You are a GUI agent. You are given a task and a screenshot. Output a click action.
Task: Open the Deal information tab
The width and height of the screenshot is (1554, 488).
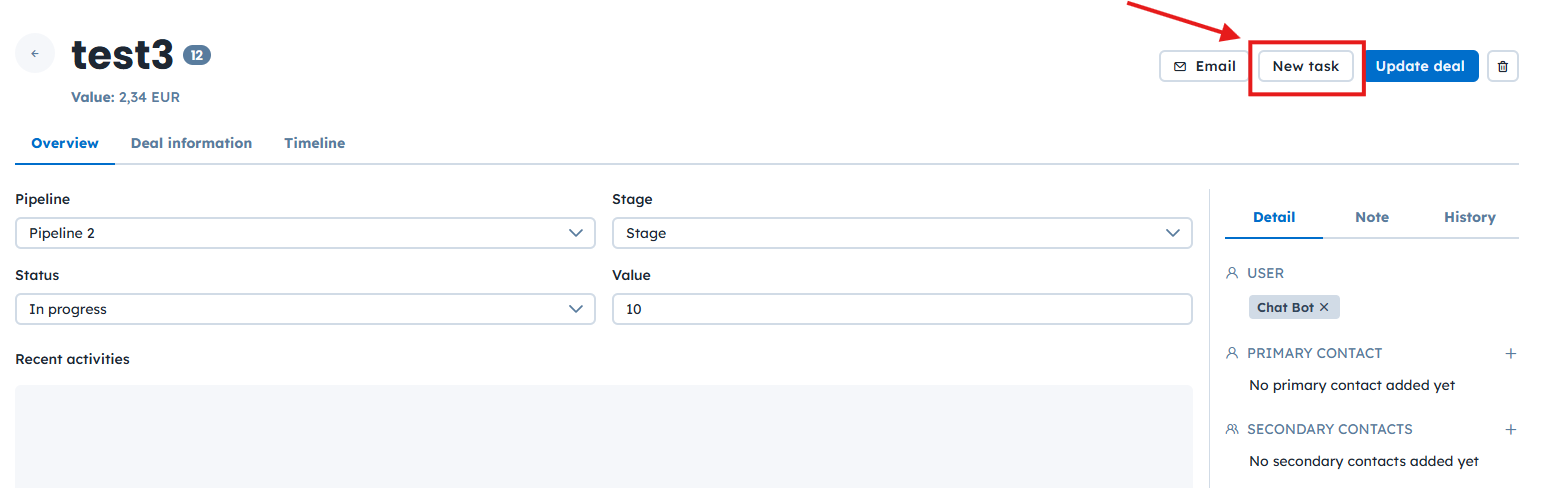(191, 143)
